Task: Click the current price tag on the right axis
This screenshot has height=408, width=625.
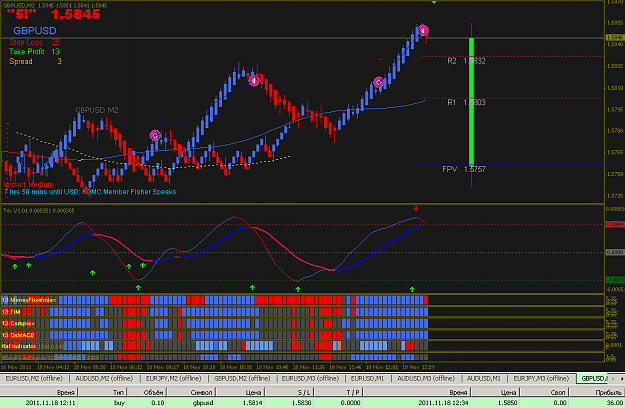Action: 615,37
